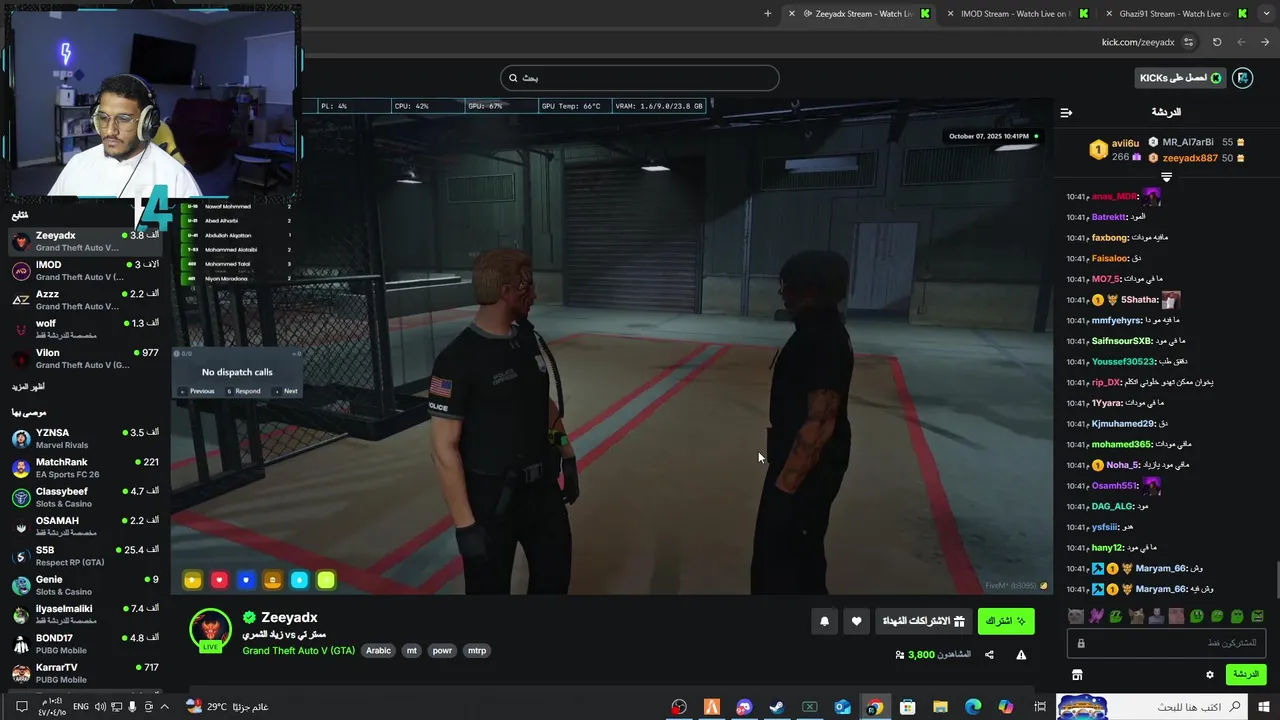Expand the pinned chat leaderboard chevron
Viewport: 1280px width, 720px height.
point(1166,177)
